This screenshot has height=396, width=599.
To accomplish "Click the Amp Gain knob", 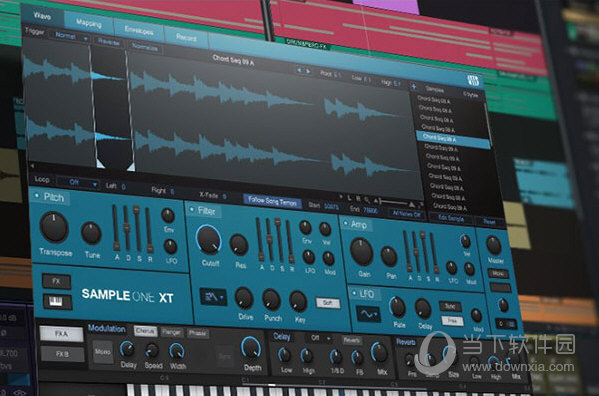I will coord(361,252).
